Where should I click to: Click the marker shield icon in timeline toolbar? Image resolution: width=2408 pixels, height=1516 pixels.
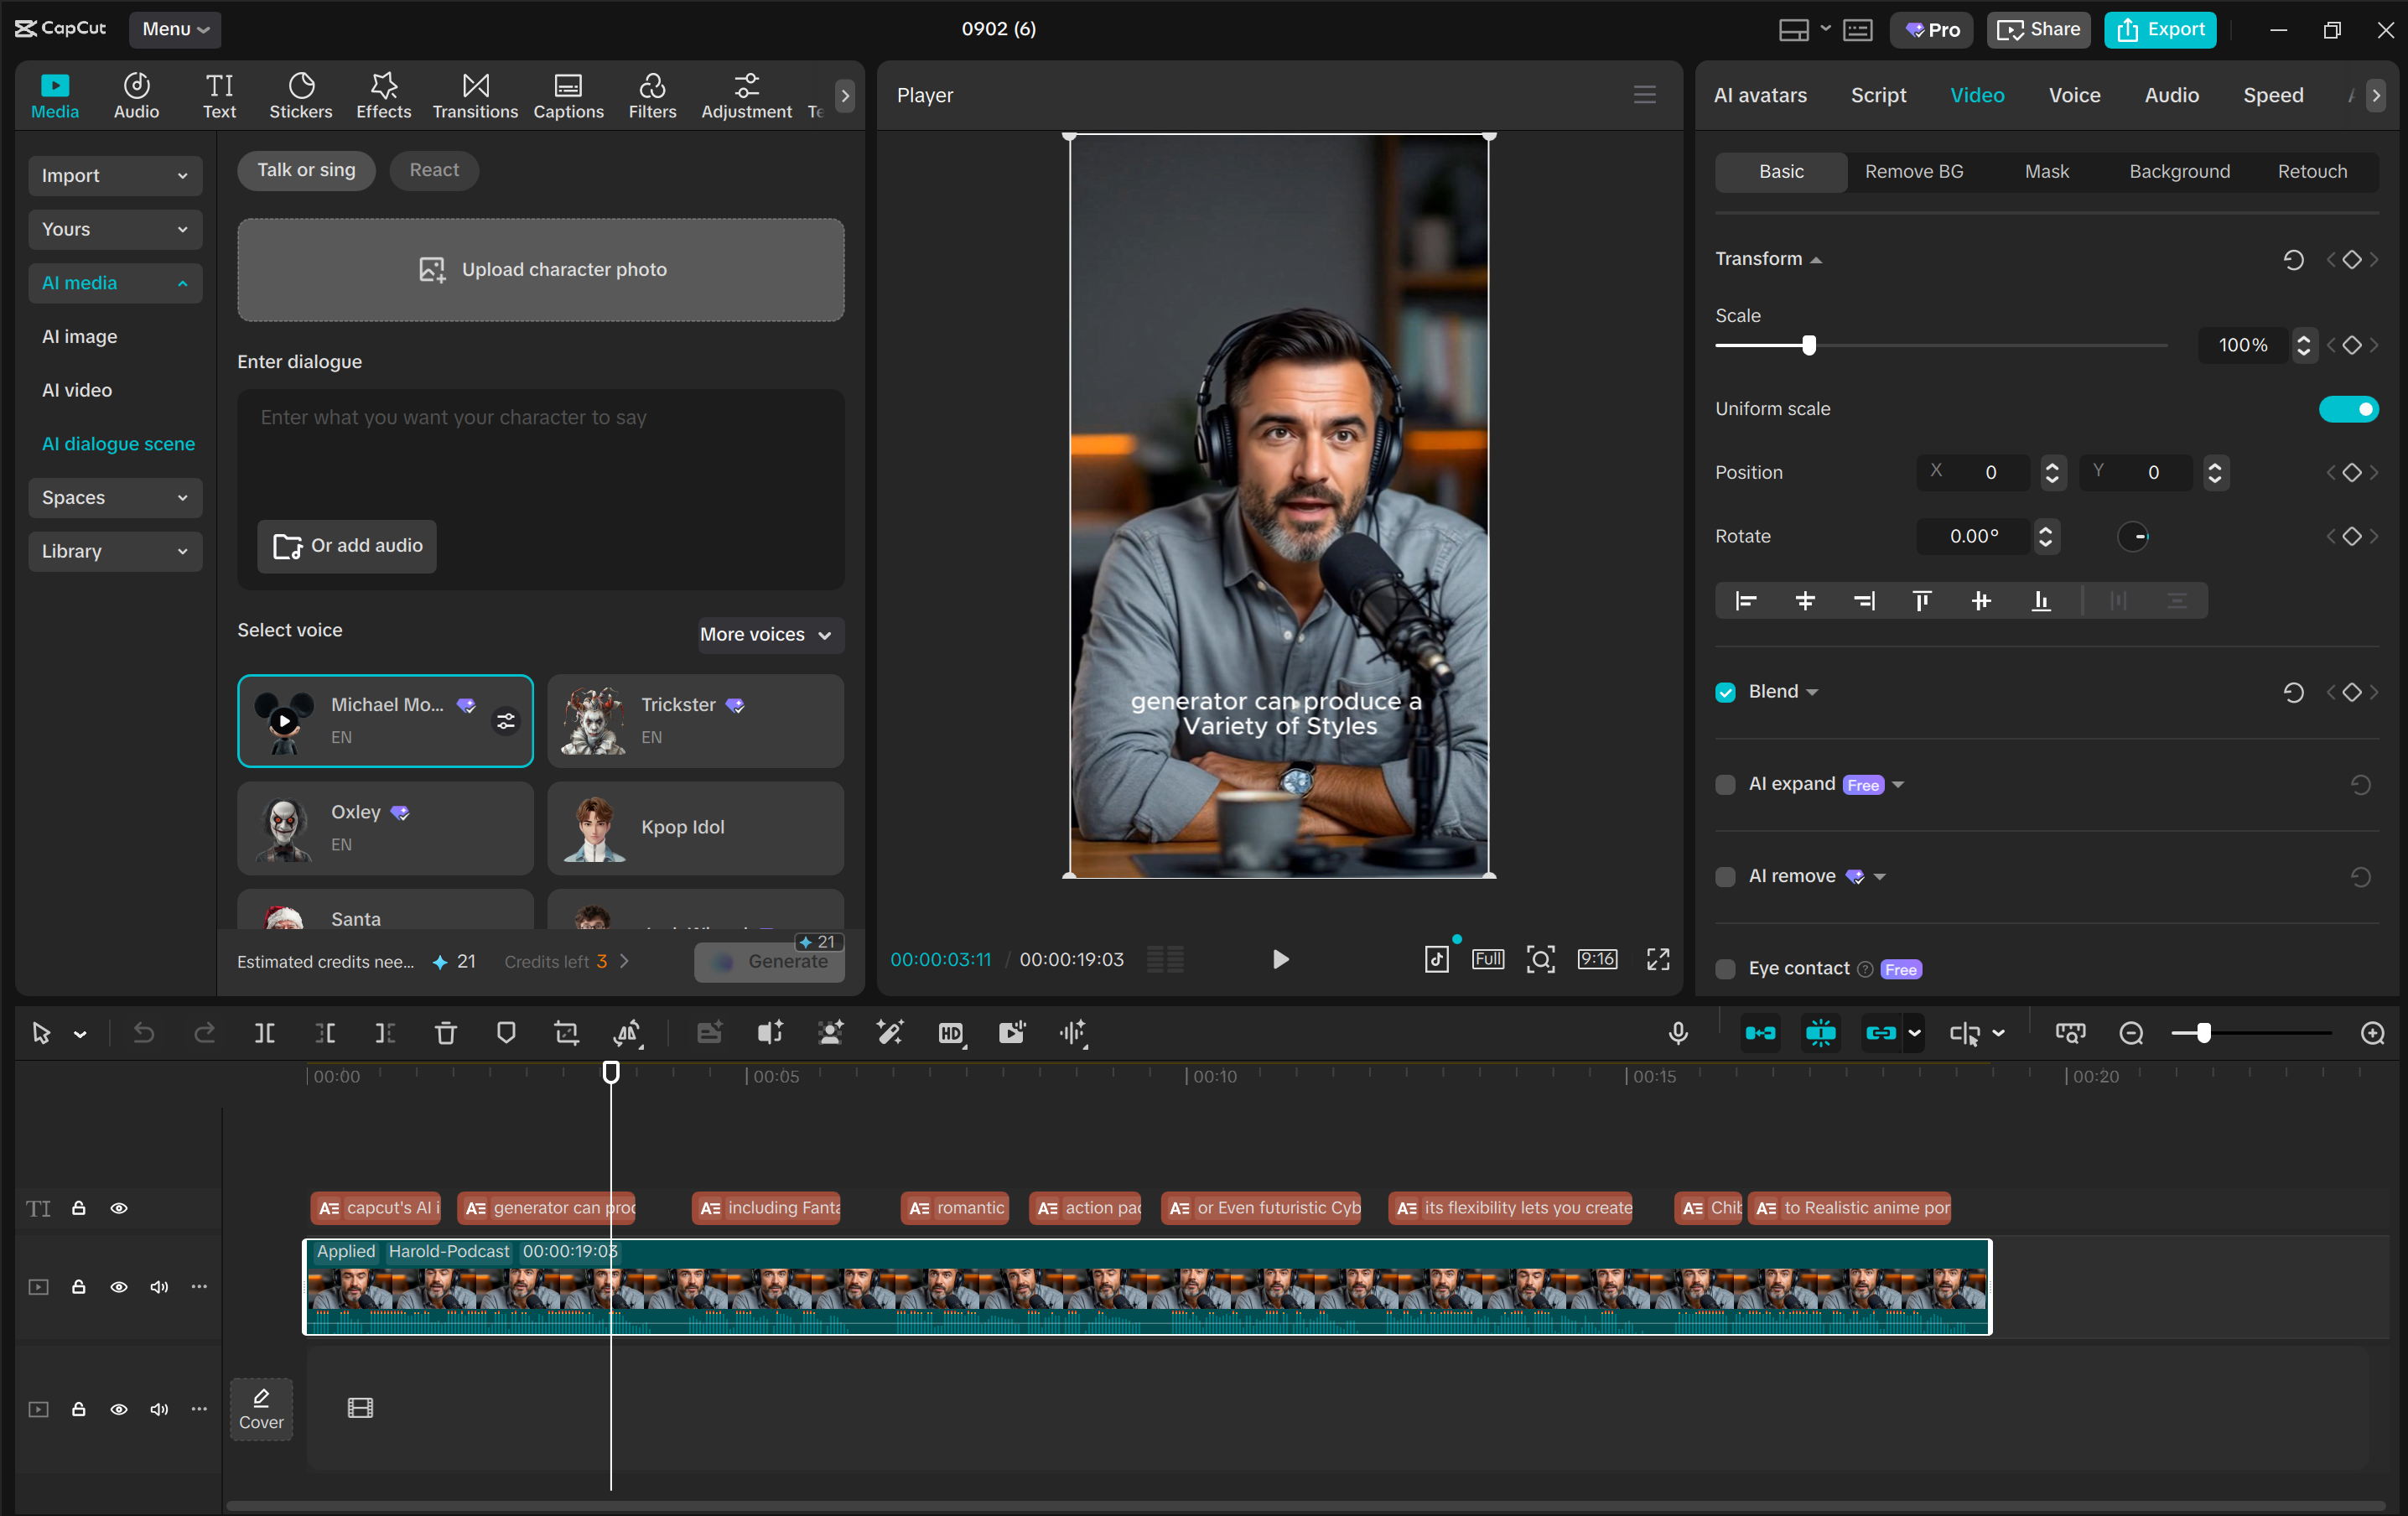pos(506,1033)
